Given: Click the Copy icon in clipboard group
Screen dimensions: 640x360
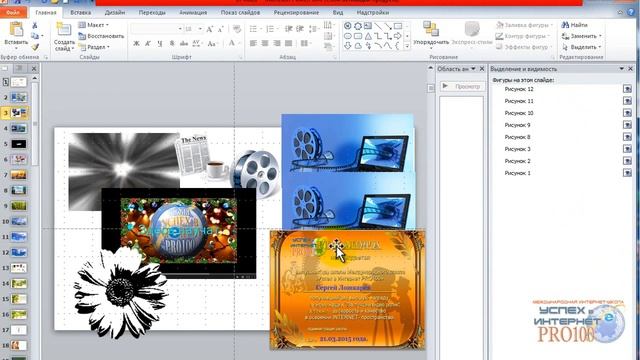Looking at the screenshot, I should click(35, 36).
